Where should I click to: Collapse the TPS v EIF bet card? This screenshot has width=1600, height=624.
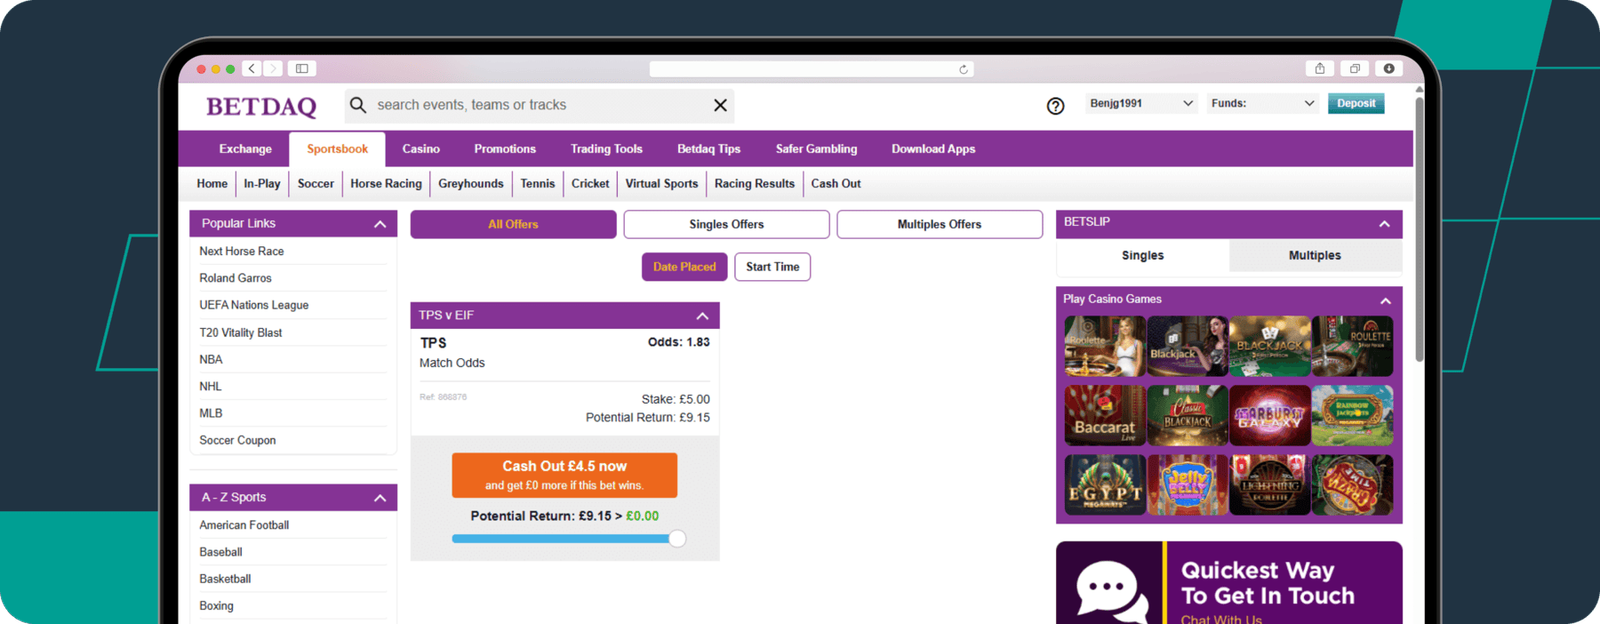click(x=702, y=316)
